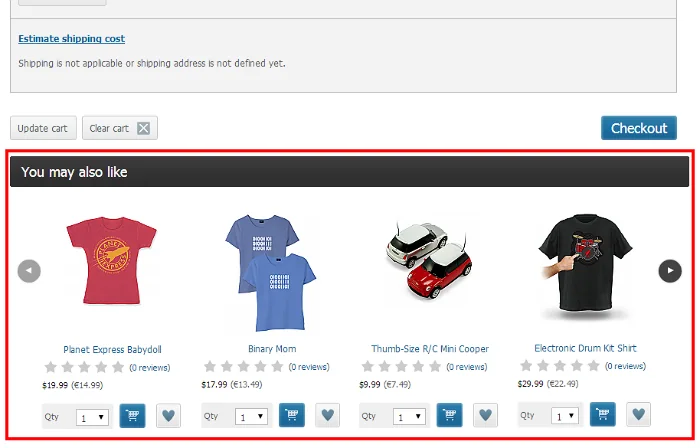The image size is (700, 448).
Task: Wishlist the Binary Mom shirt
Action: tap(328, 415)
